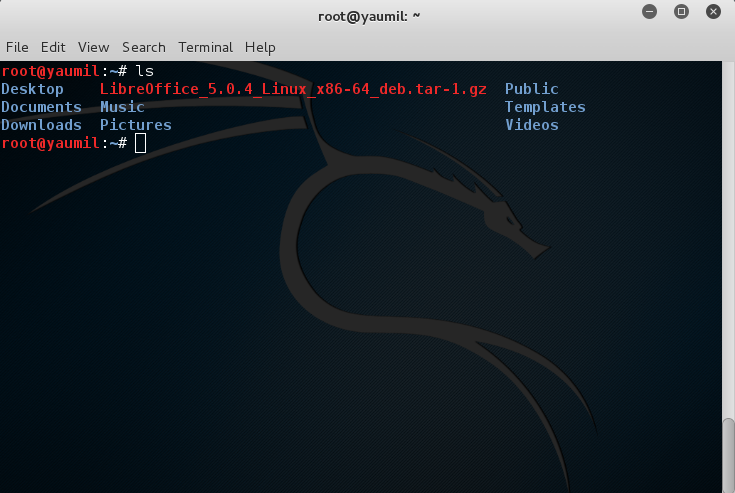Image resolution: width=735 pixels, height=493 pixels.
Task: Open the Help menu
Action: (x=260, y=48)
